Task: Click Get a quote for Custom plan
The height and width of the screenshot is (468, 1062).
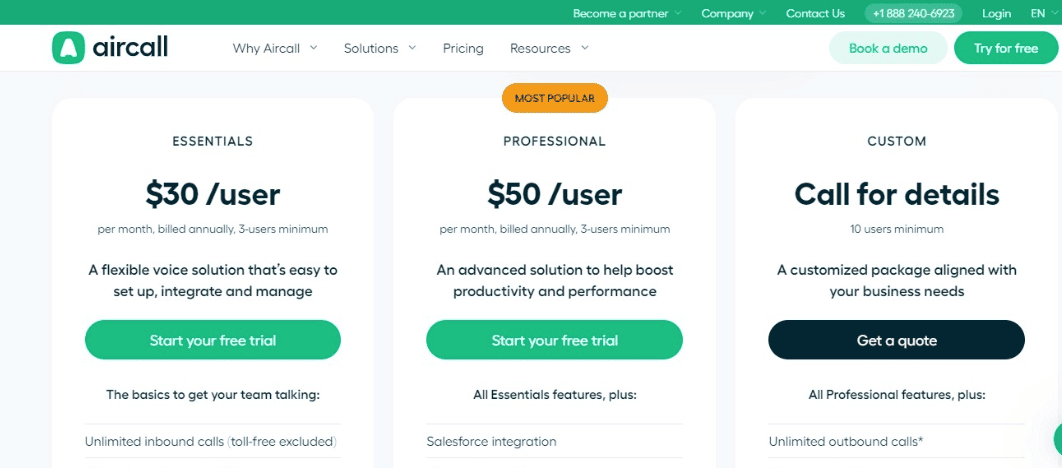Action: click(897, 340)
